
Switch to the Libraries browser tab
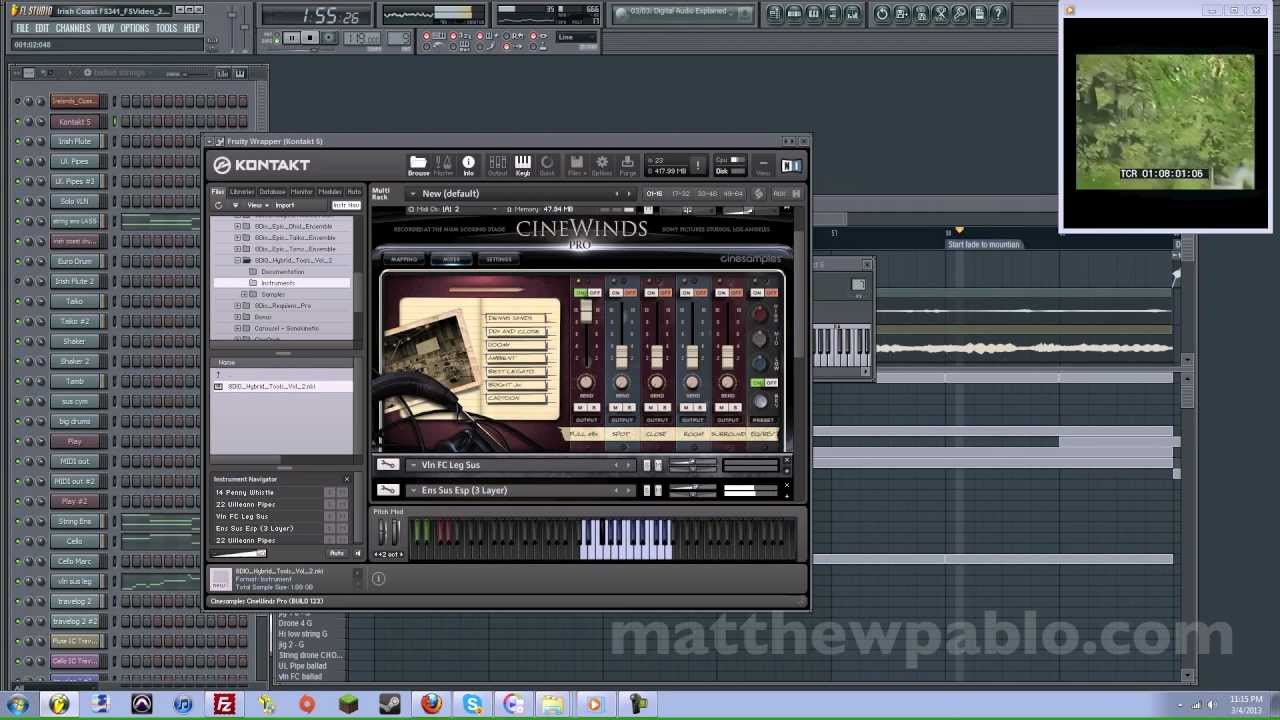pos(242,191)
